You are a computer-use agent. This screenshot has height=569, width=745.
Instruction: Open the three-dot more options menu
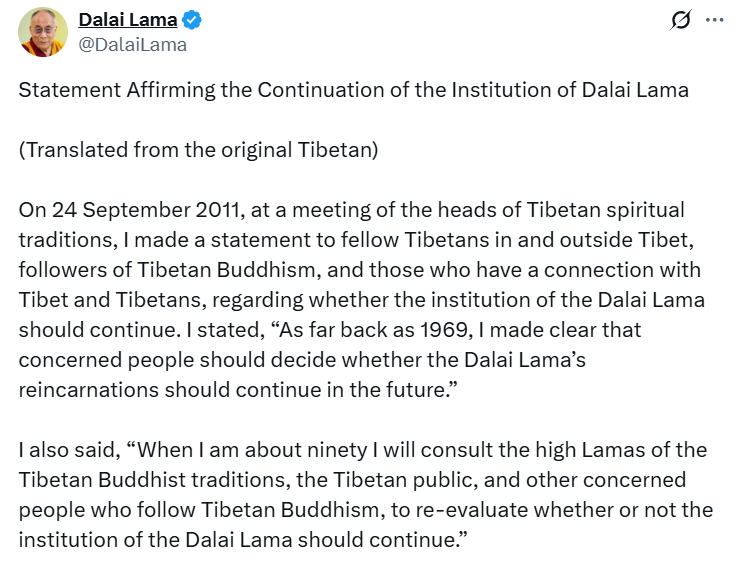(715, 20)
